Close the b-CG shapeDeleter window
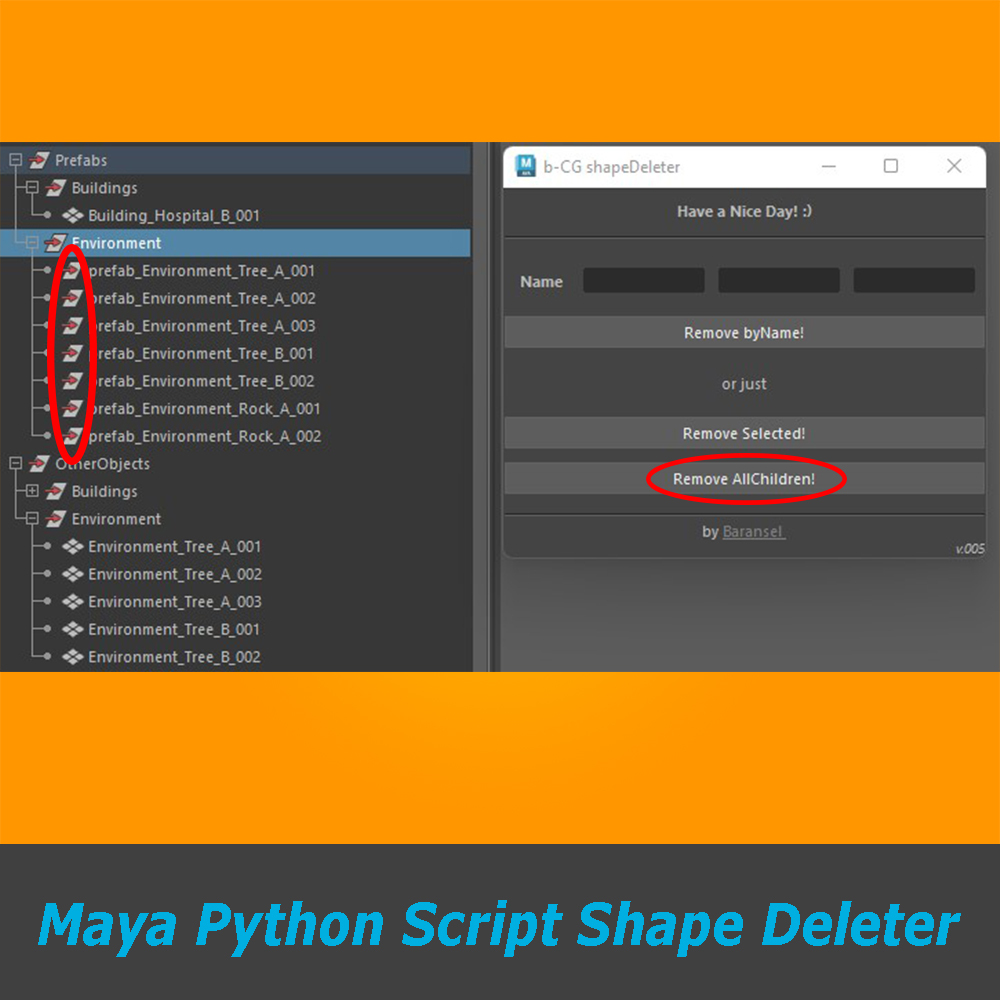 pos(954,166)
